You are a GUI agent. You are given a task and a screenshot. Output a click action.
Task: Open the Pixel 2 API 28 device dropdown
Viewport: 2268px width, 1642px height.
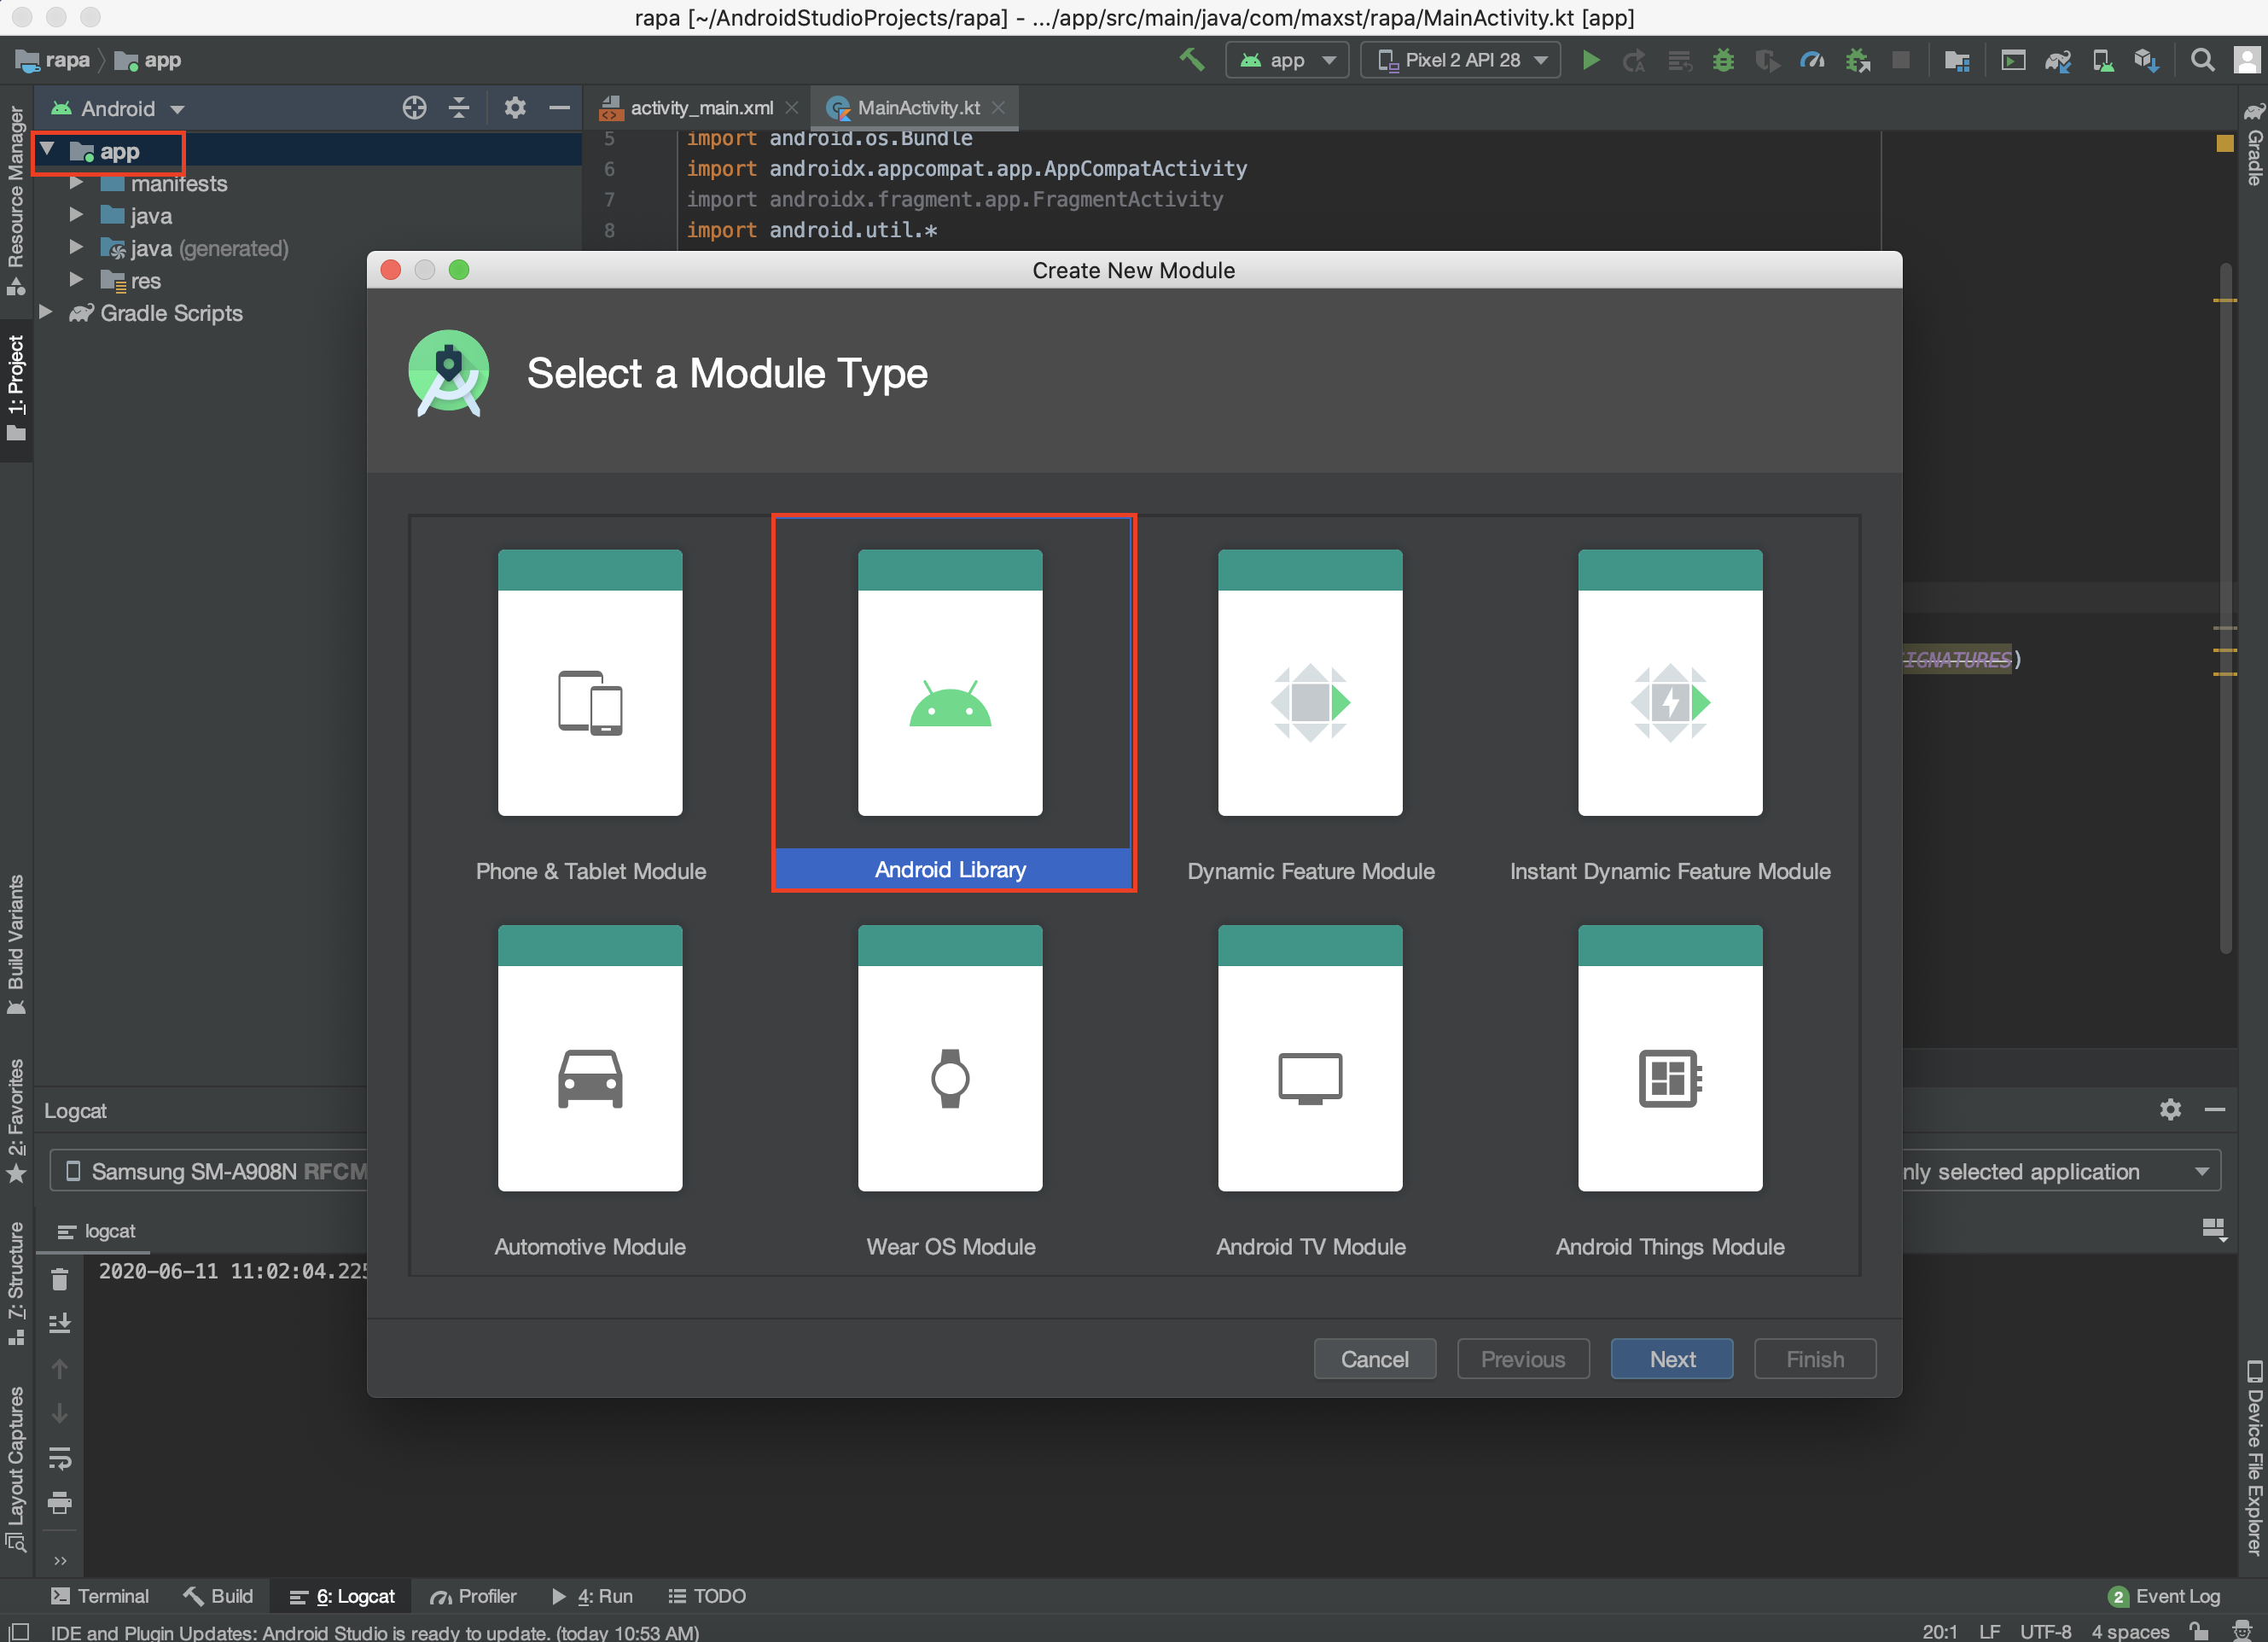pyautogui.click(x=1460, y=60)
